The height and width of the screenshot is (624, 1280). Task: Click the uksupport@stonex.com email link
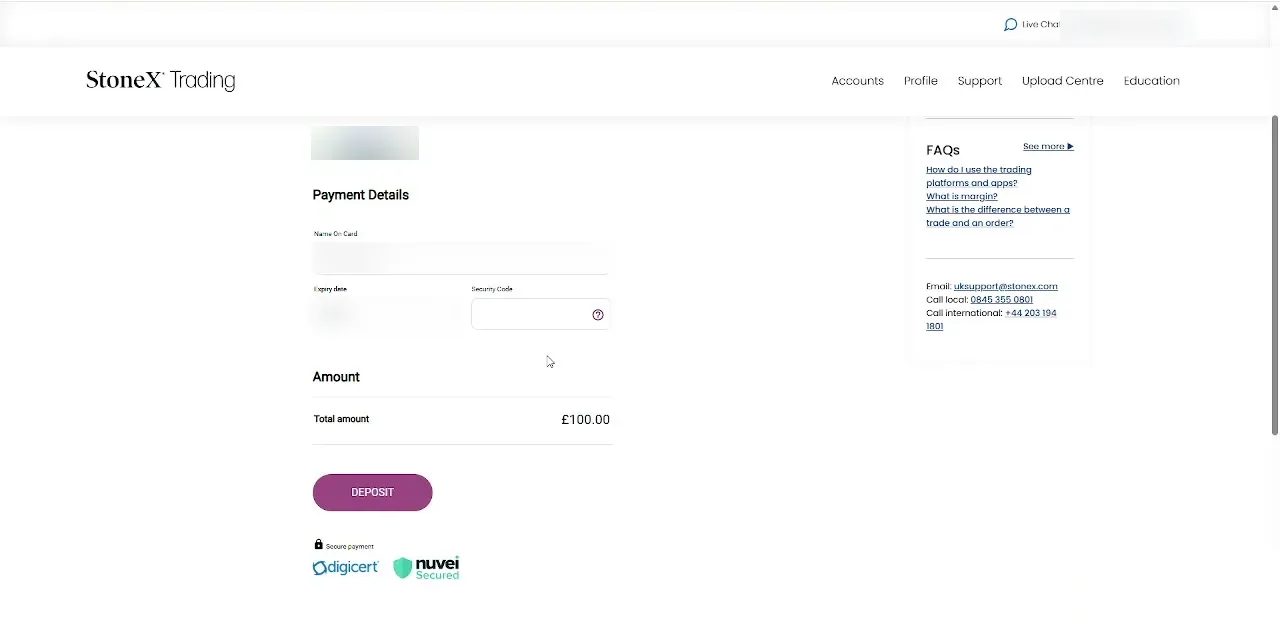(1005, 286)
